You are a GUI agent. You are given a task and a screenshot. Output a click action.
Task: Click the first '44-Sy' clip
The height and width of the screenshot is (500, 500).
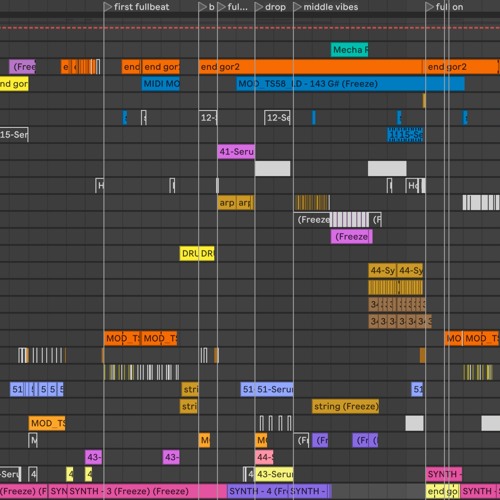click(382, 270)
